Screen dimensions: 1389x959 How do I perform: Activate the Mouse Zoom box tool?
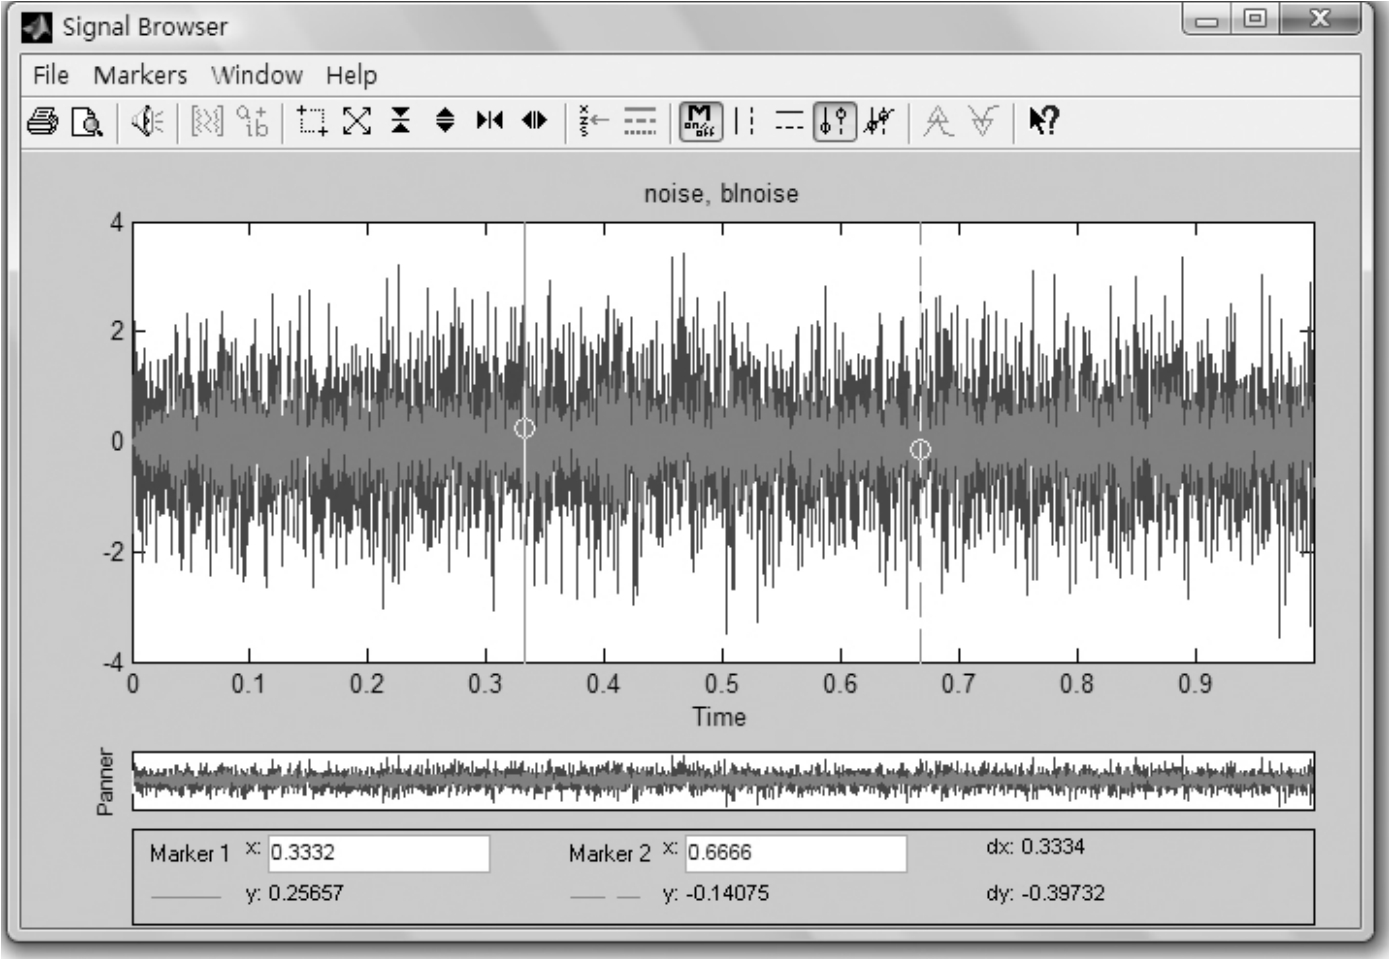312,122
